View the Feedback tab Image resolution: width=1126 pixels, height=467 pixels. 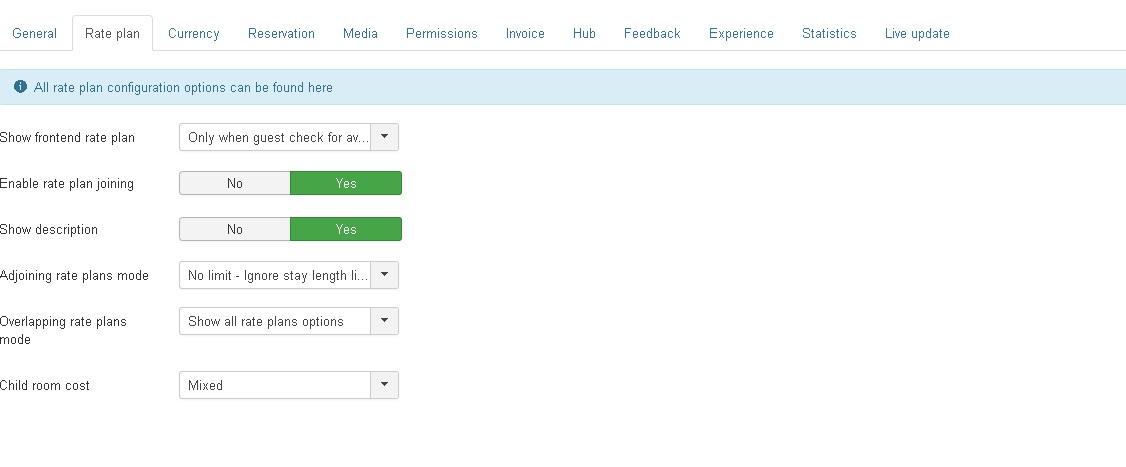(652, 33)
